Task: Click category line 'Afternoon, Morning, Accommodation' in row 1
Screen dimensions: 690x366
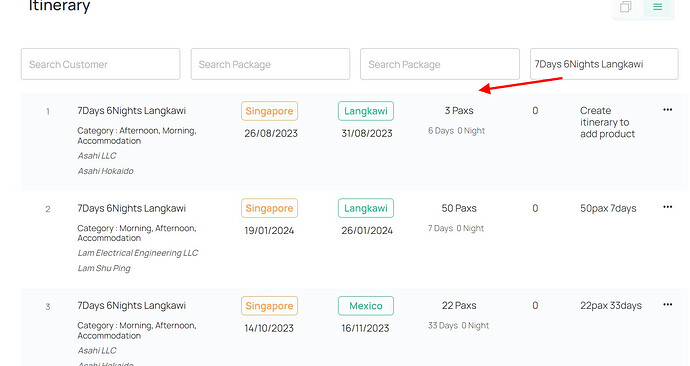Action: coord(137,135)
